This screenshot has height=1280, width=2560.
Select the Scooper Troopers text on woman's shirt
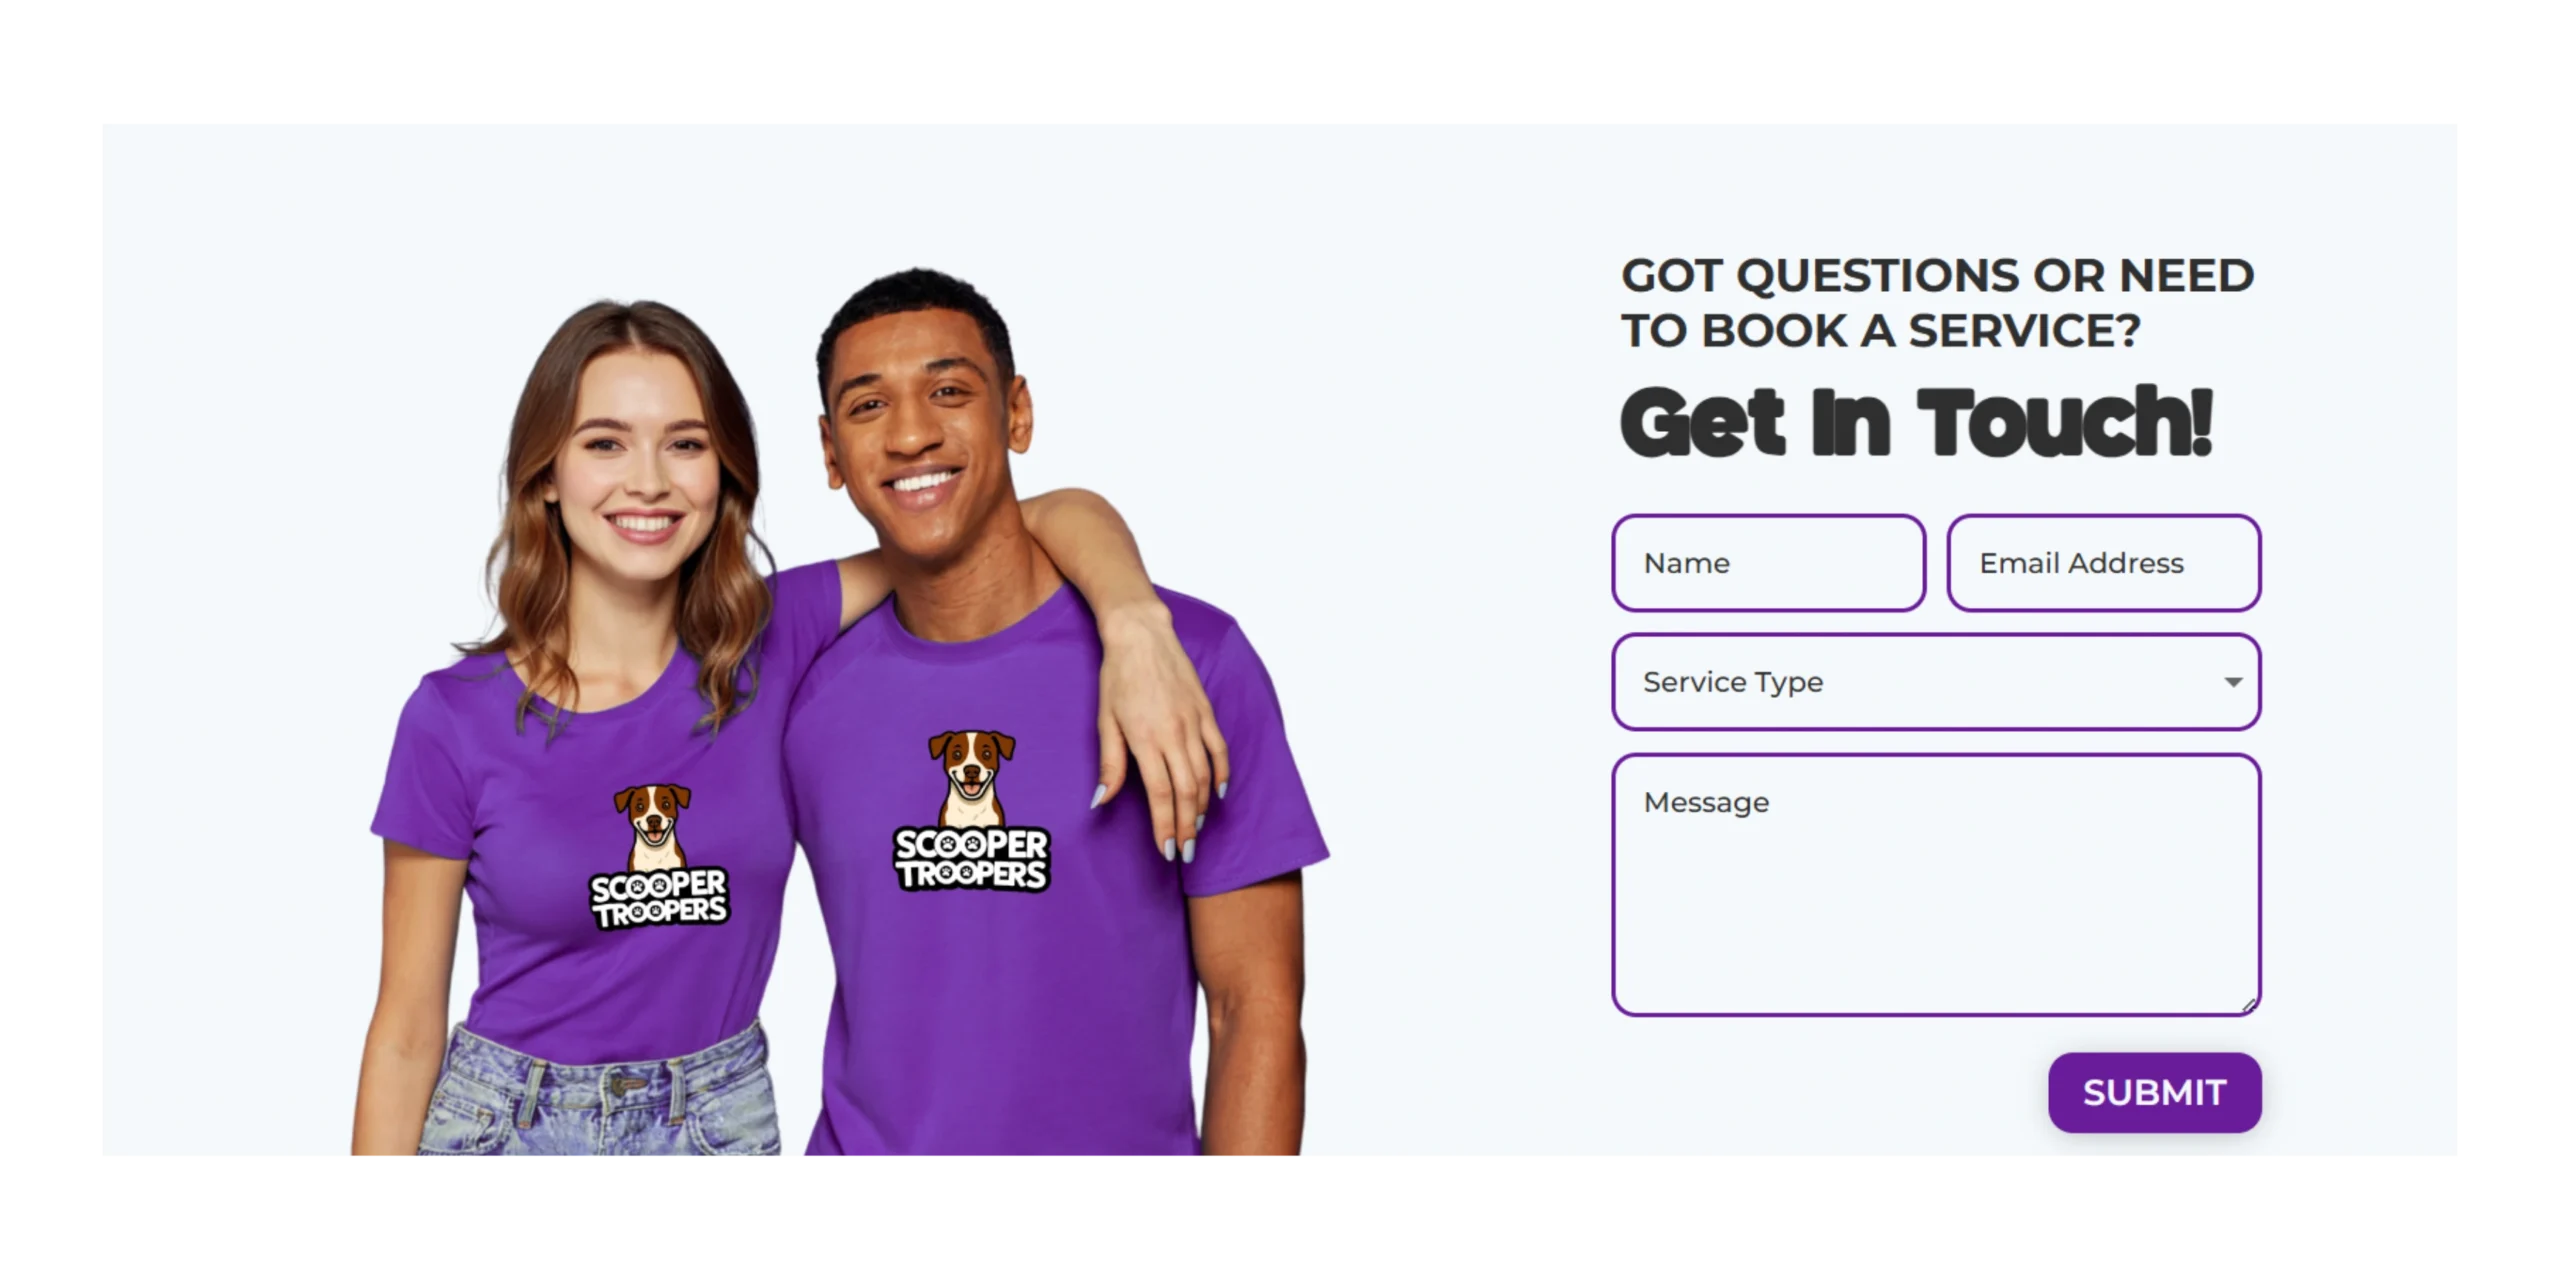tap(659, 898)
